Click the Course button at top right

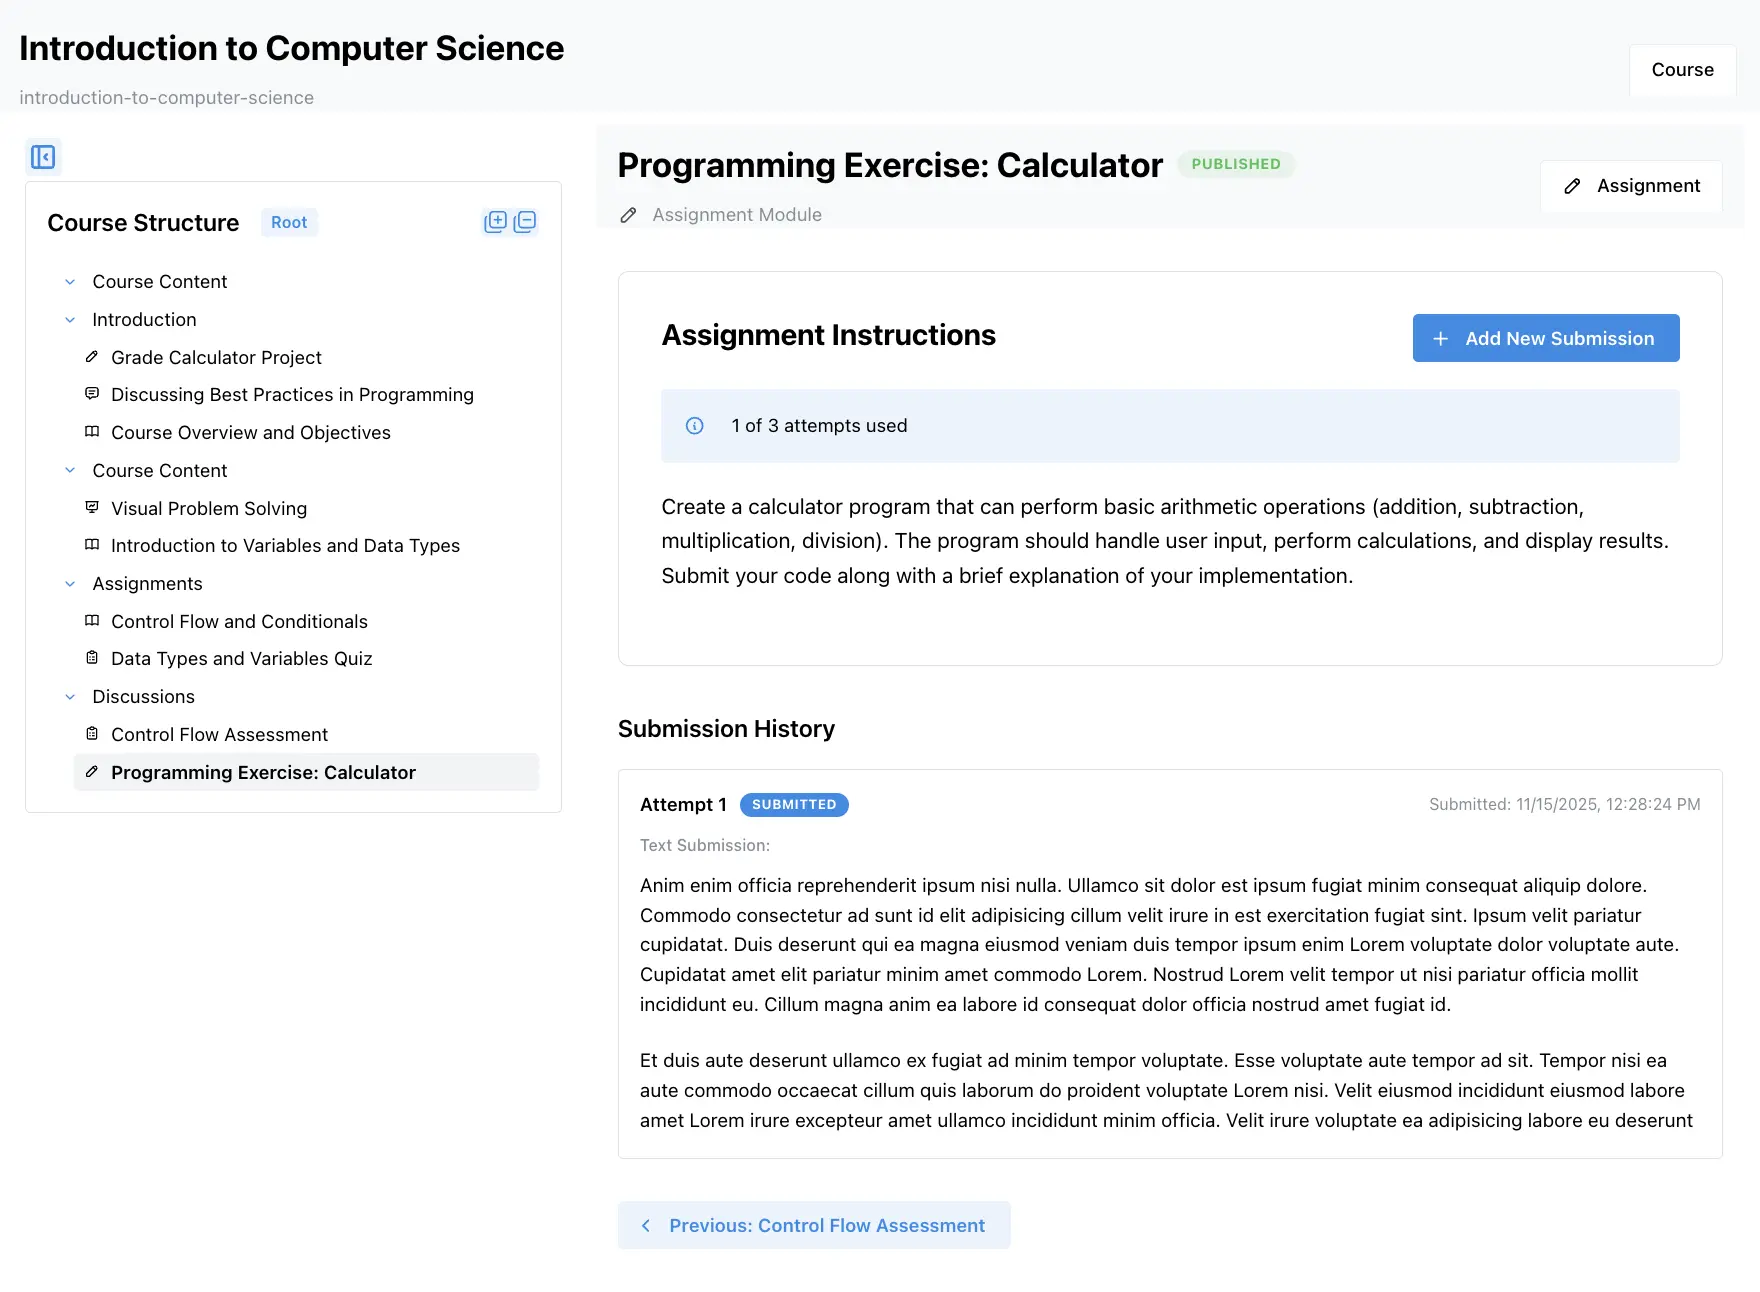pyautogui.click(x=1682, y=70)
